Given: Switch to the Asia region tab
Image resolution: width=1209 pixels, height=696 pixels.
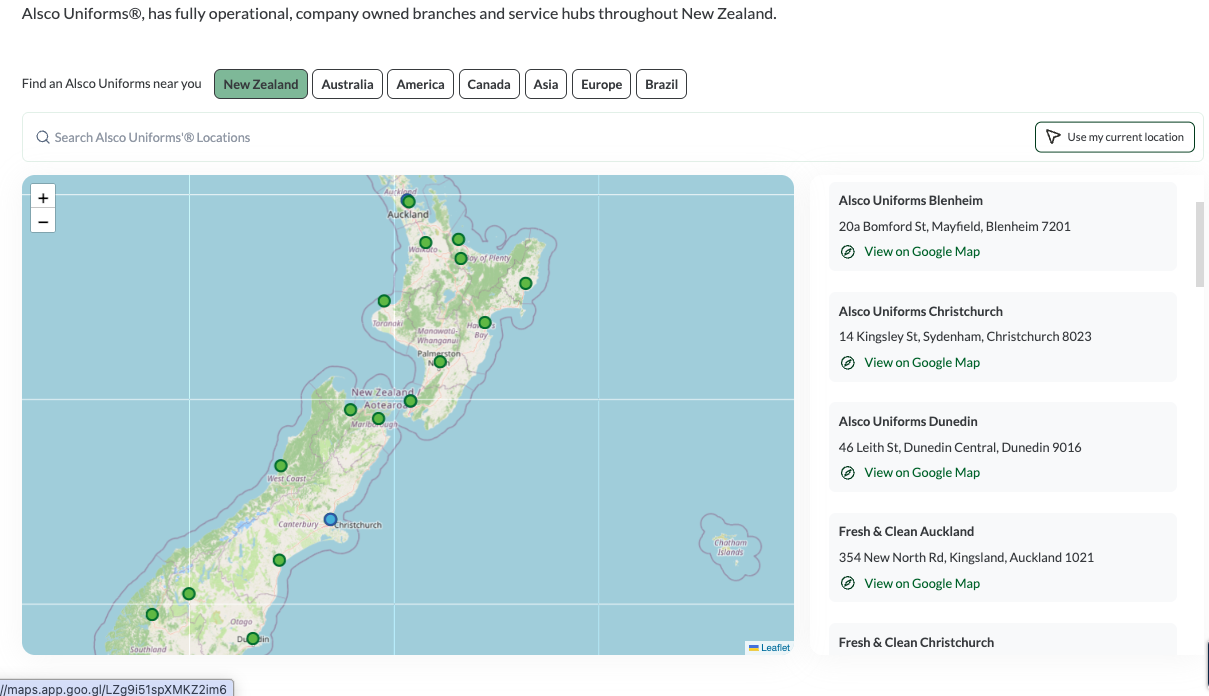Looking at the screenshot, I should pos(546,84).
